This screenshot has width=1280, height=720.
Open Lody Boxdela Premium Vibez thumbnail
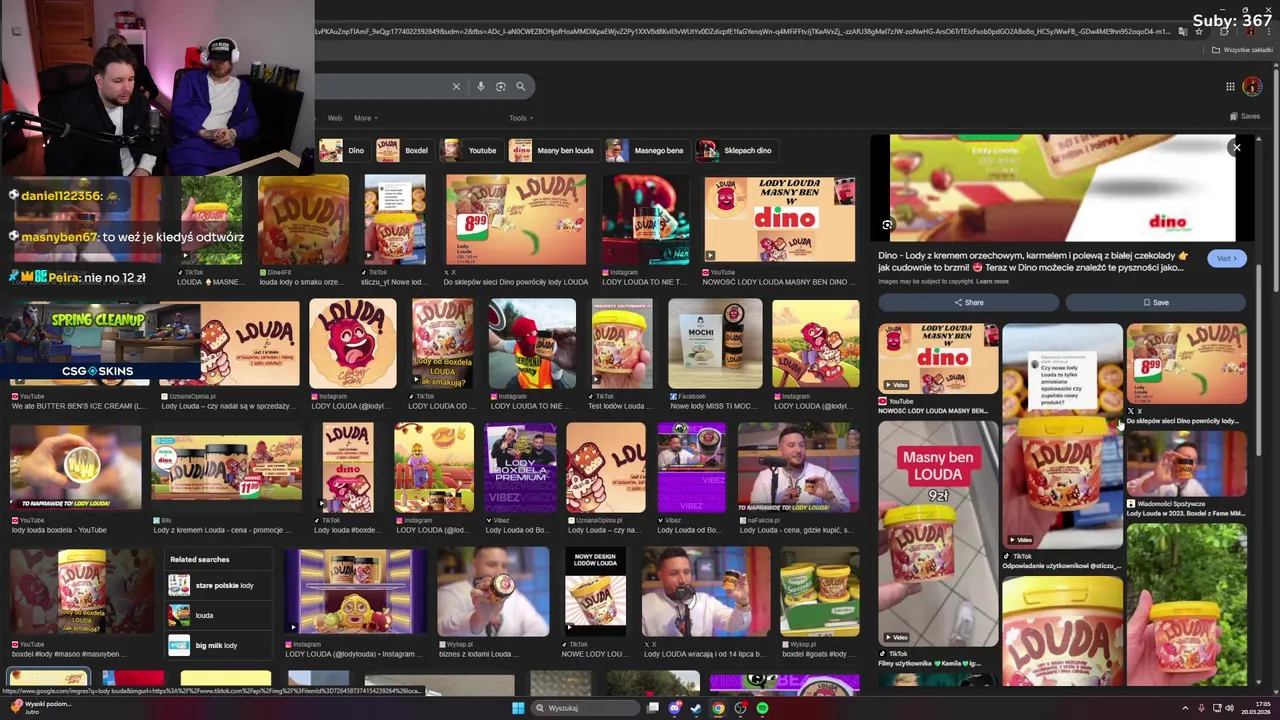(x=520, y=467)
